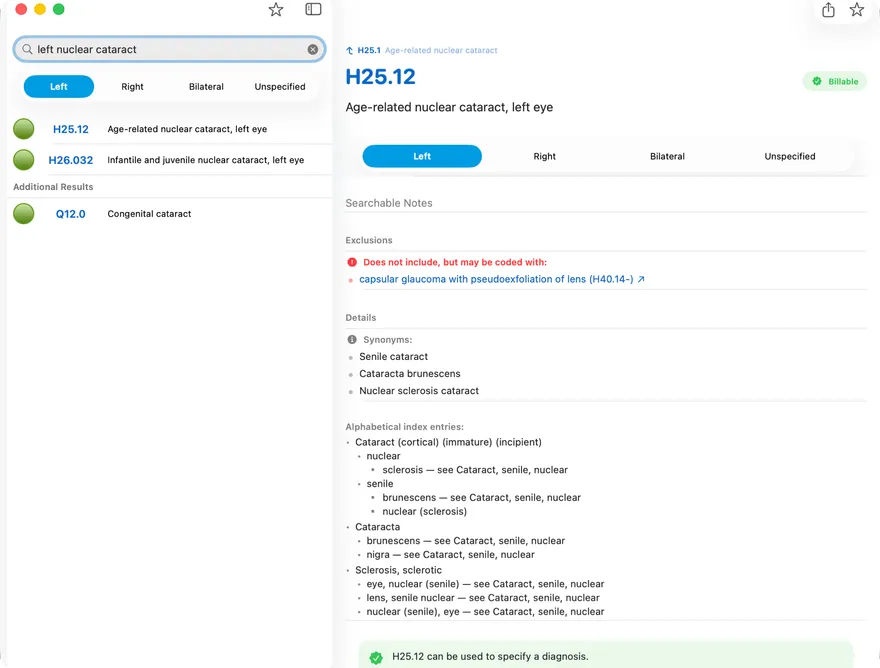This screenshot has width=880, height=668.
Task: Click the large H25.12 code heading
Action: coord(381,77)
